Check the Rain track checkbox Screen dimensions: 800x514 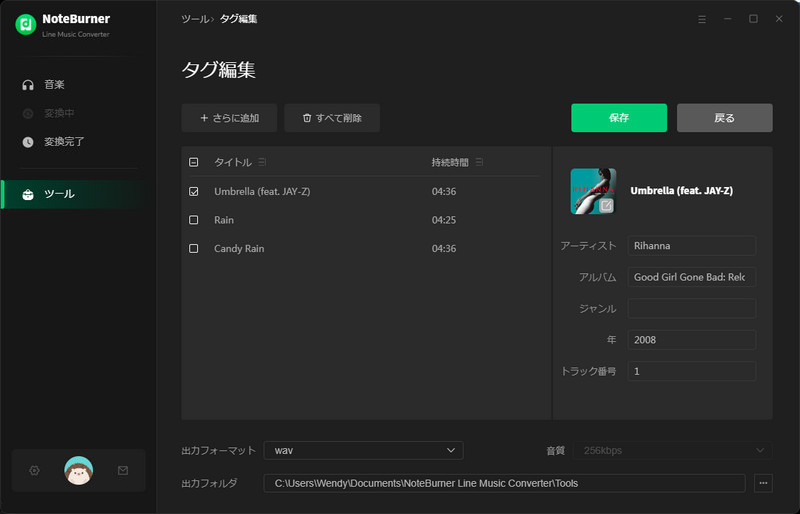[x=193, y=220]
